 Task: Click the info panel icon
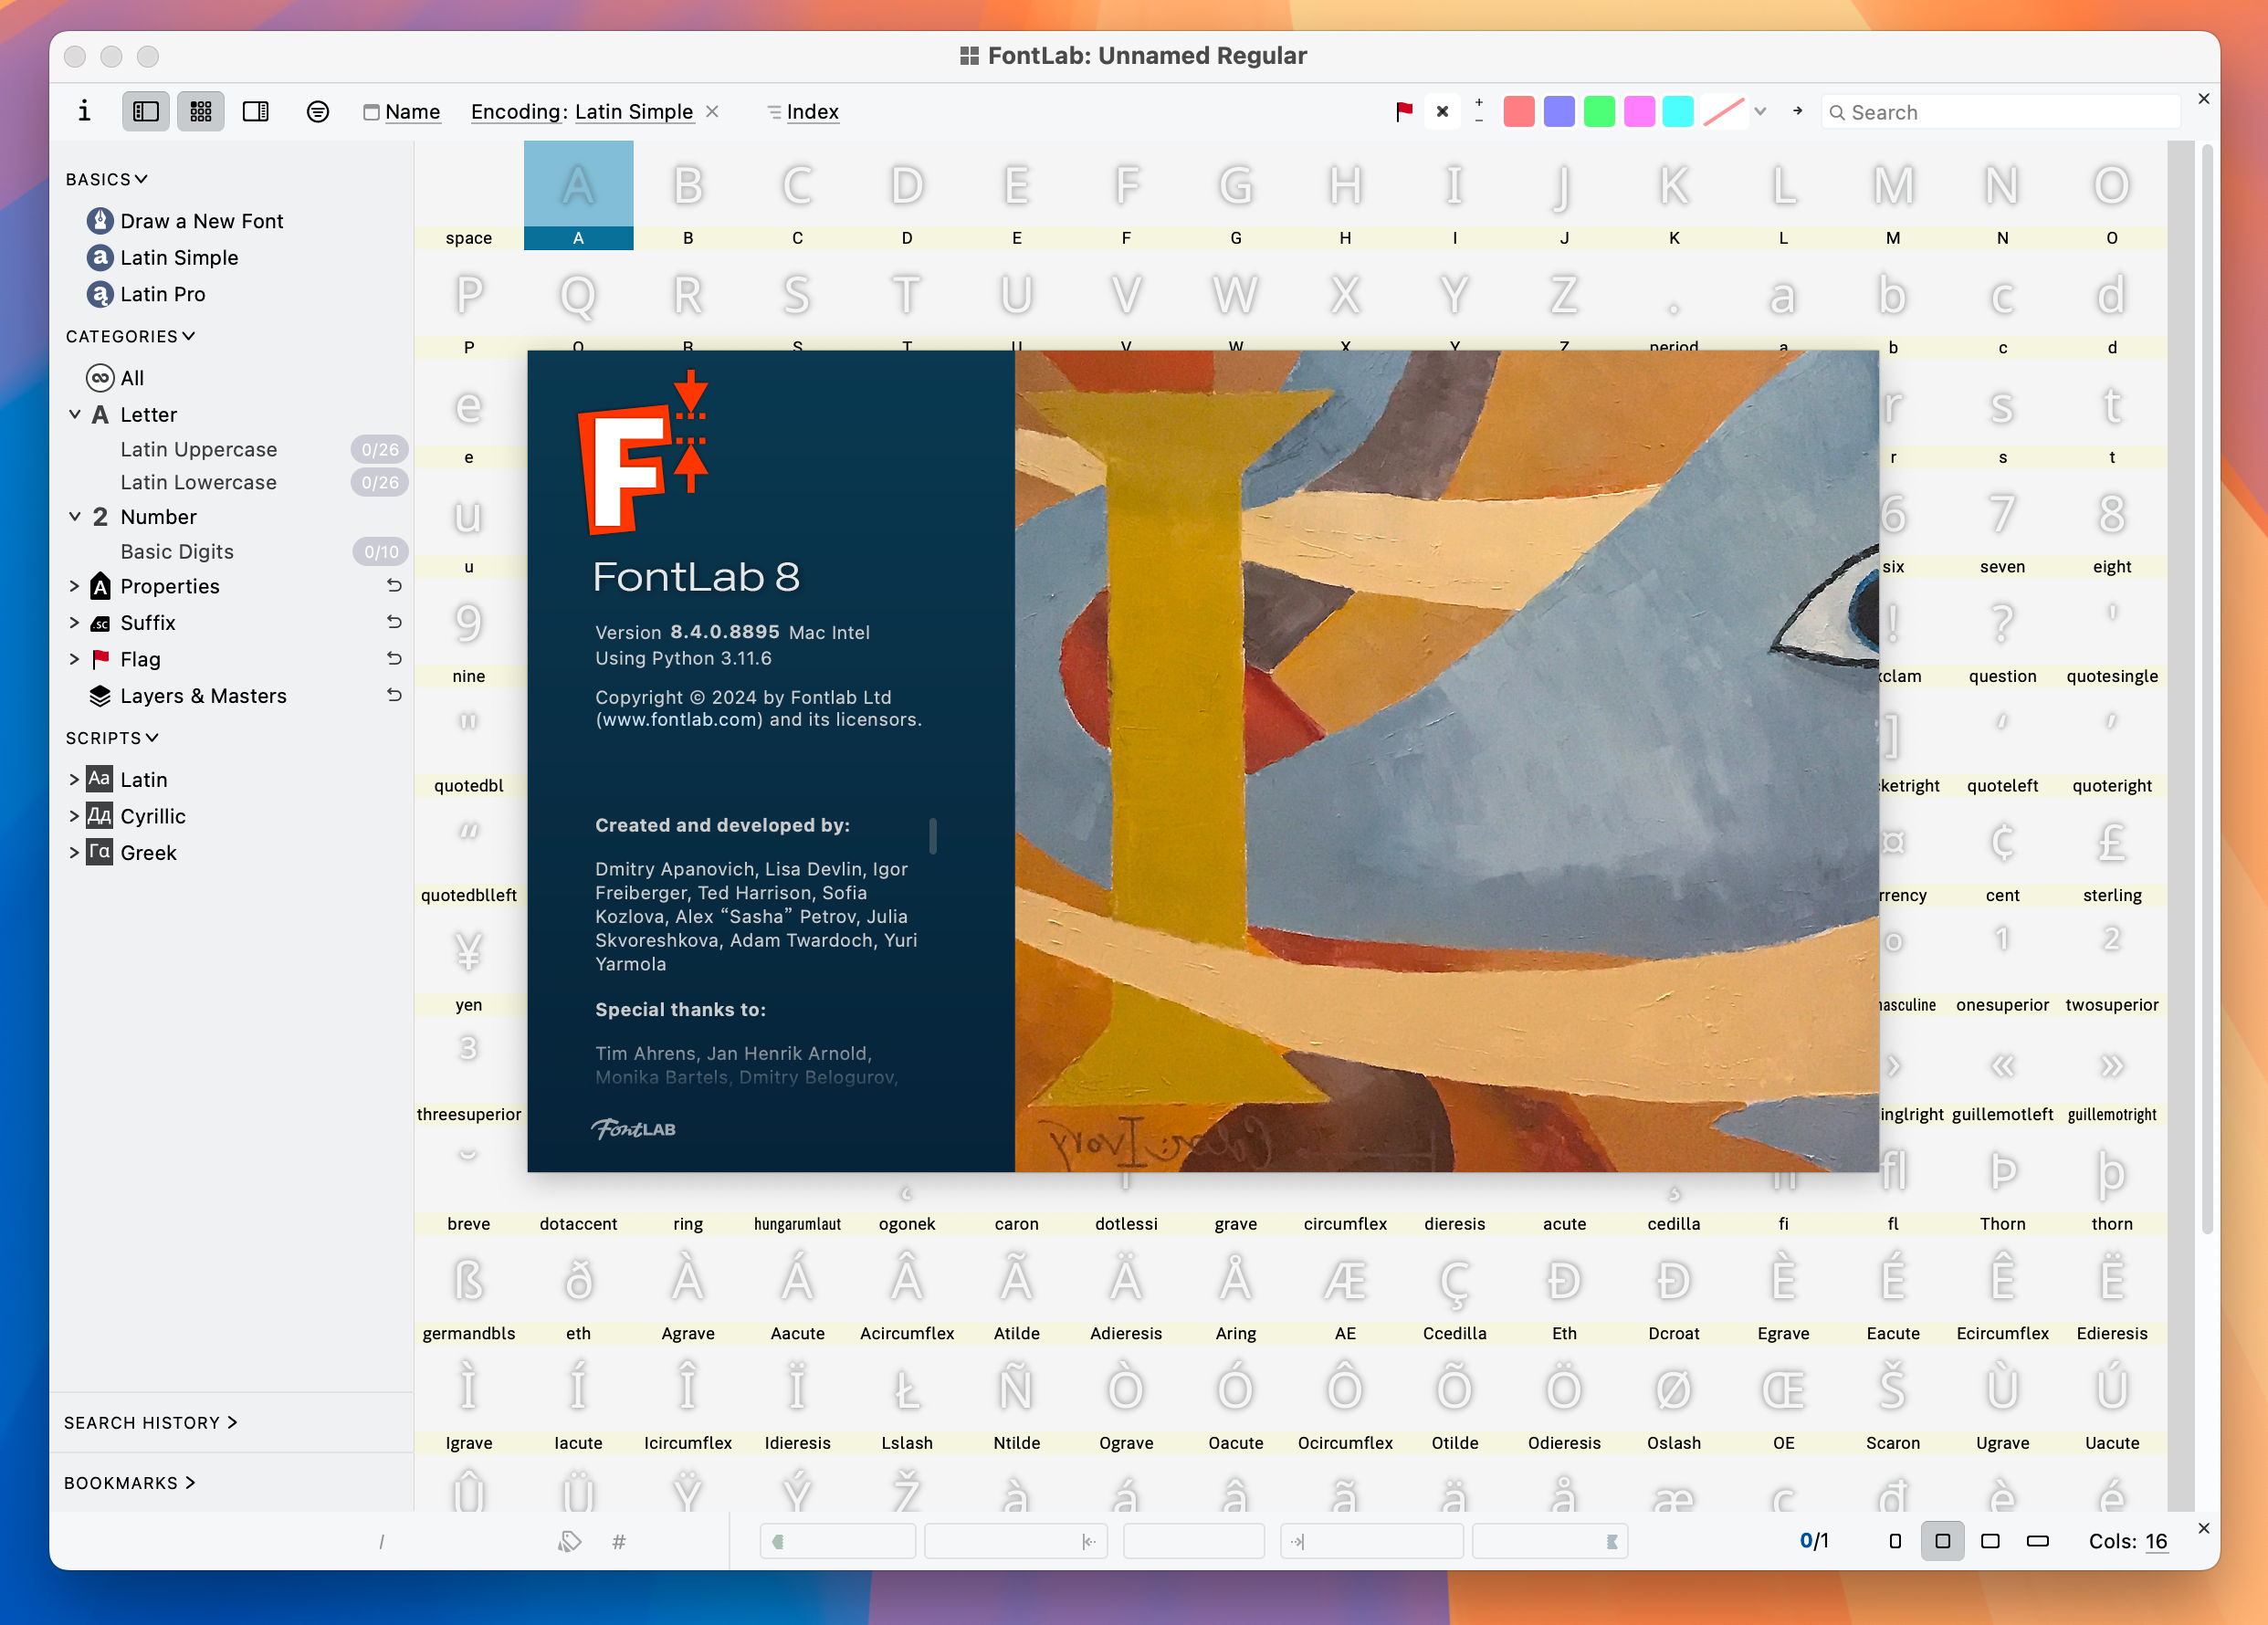[x=84, y=110]
